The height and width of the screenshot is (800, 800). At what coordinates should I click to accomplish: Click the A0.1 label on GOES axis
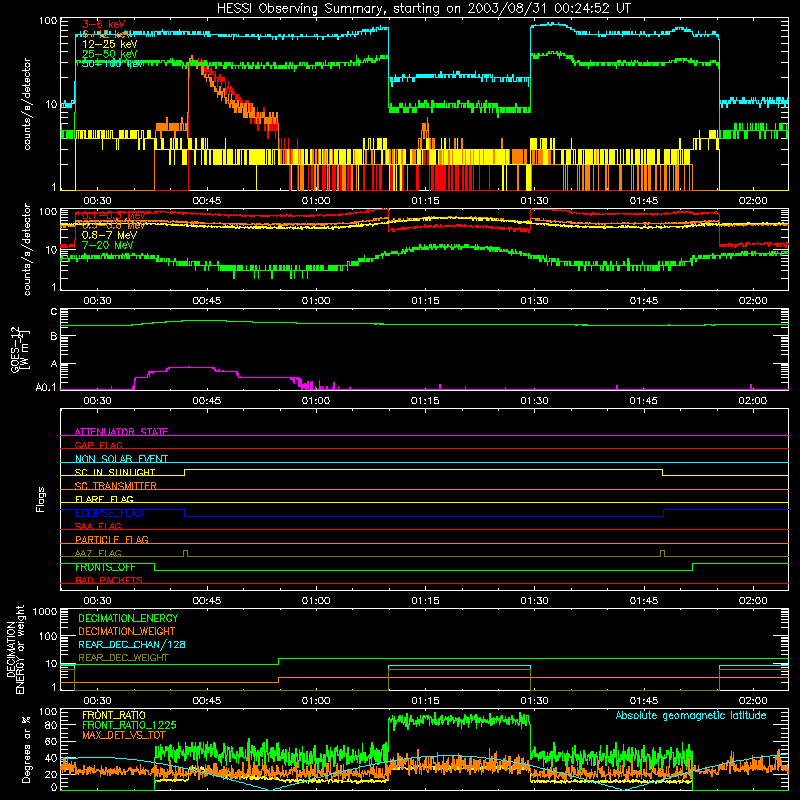[46, 387]
